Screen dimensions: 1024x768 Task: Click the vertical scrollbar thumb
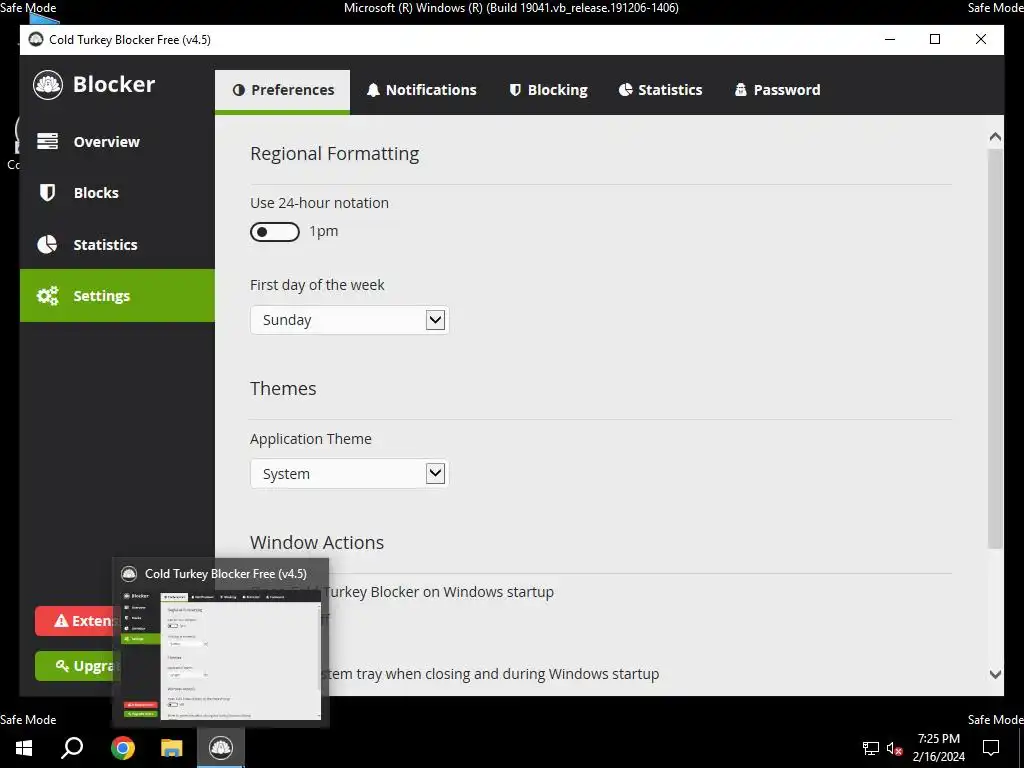995,349
